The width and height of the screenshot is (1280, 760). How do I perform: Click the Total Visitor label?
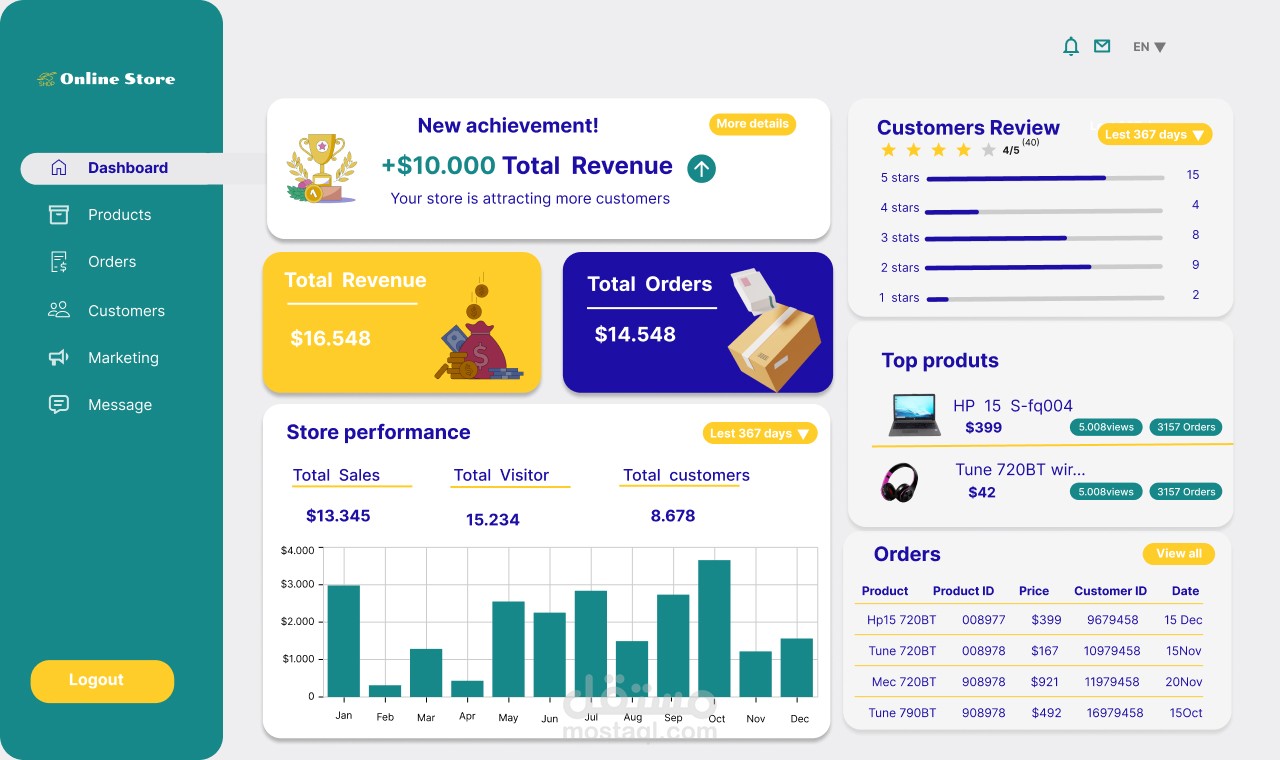[501, 475]
